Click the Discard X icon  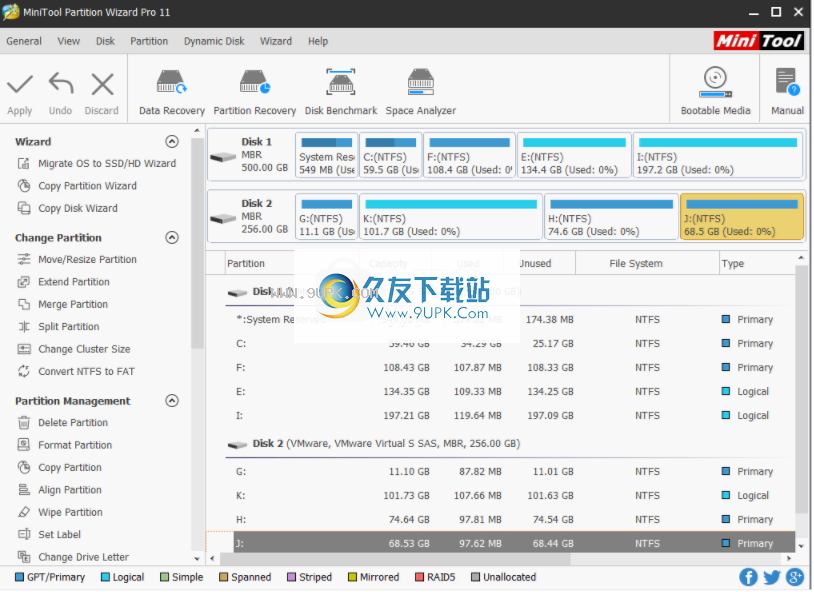point(102,84)
